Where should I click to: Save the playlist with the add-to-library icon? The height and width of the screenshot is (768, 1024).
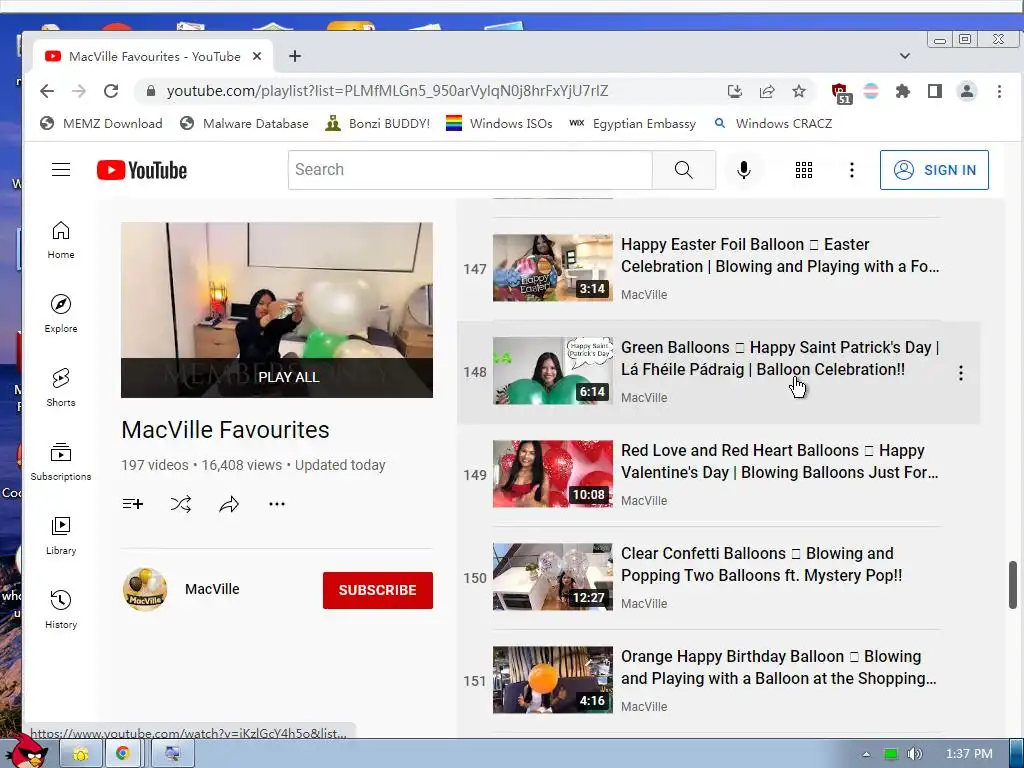tap(133, 504)
